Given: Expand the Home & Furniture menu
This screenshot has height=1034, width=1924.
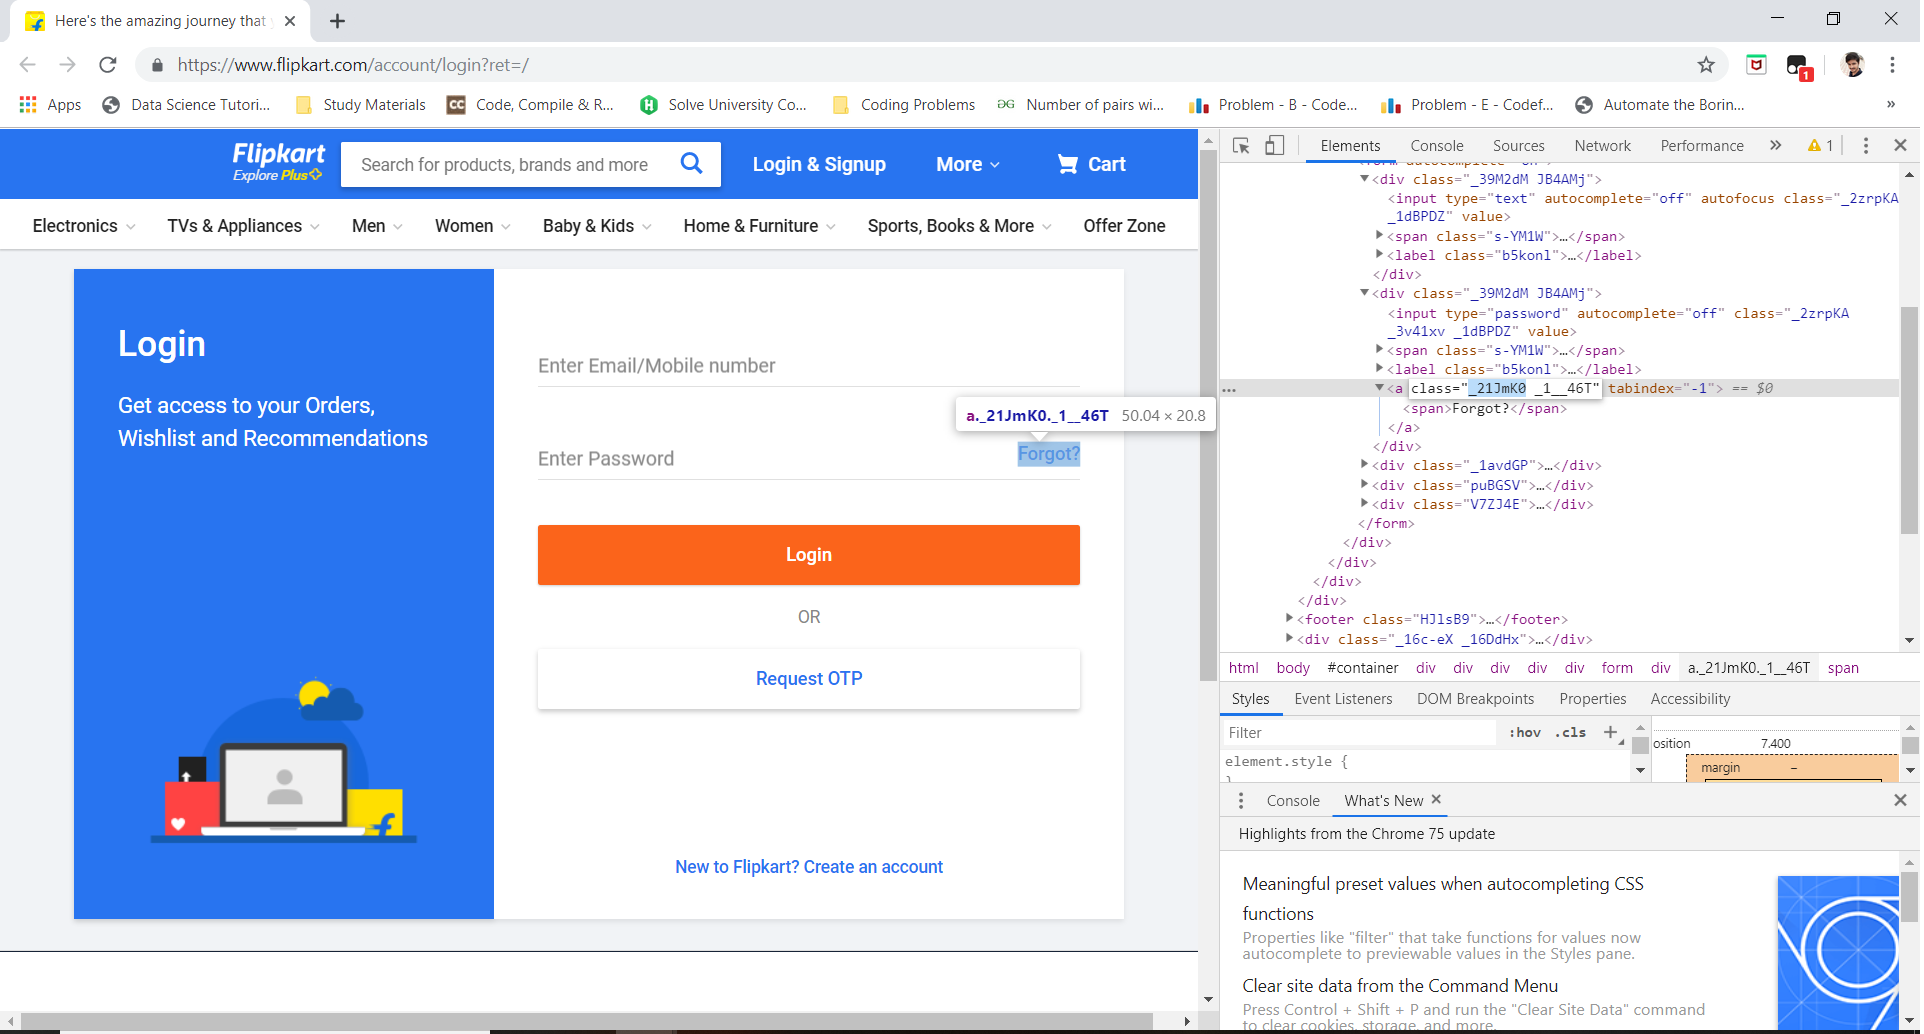Looking at the screenshot, I should 760,227.
